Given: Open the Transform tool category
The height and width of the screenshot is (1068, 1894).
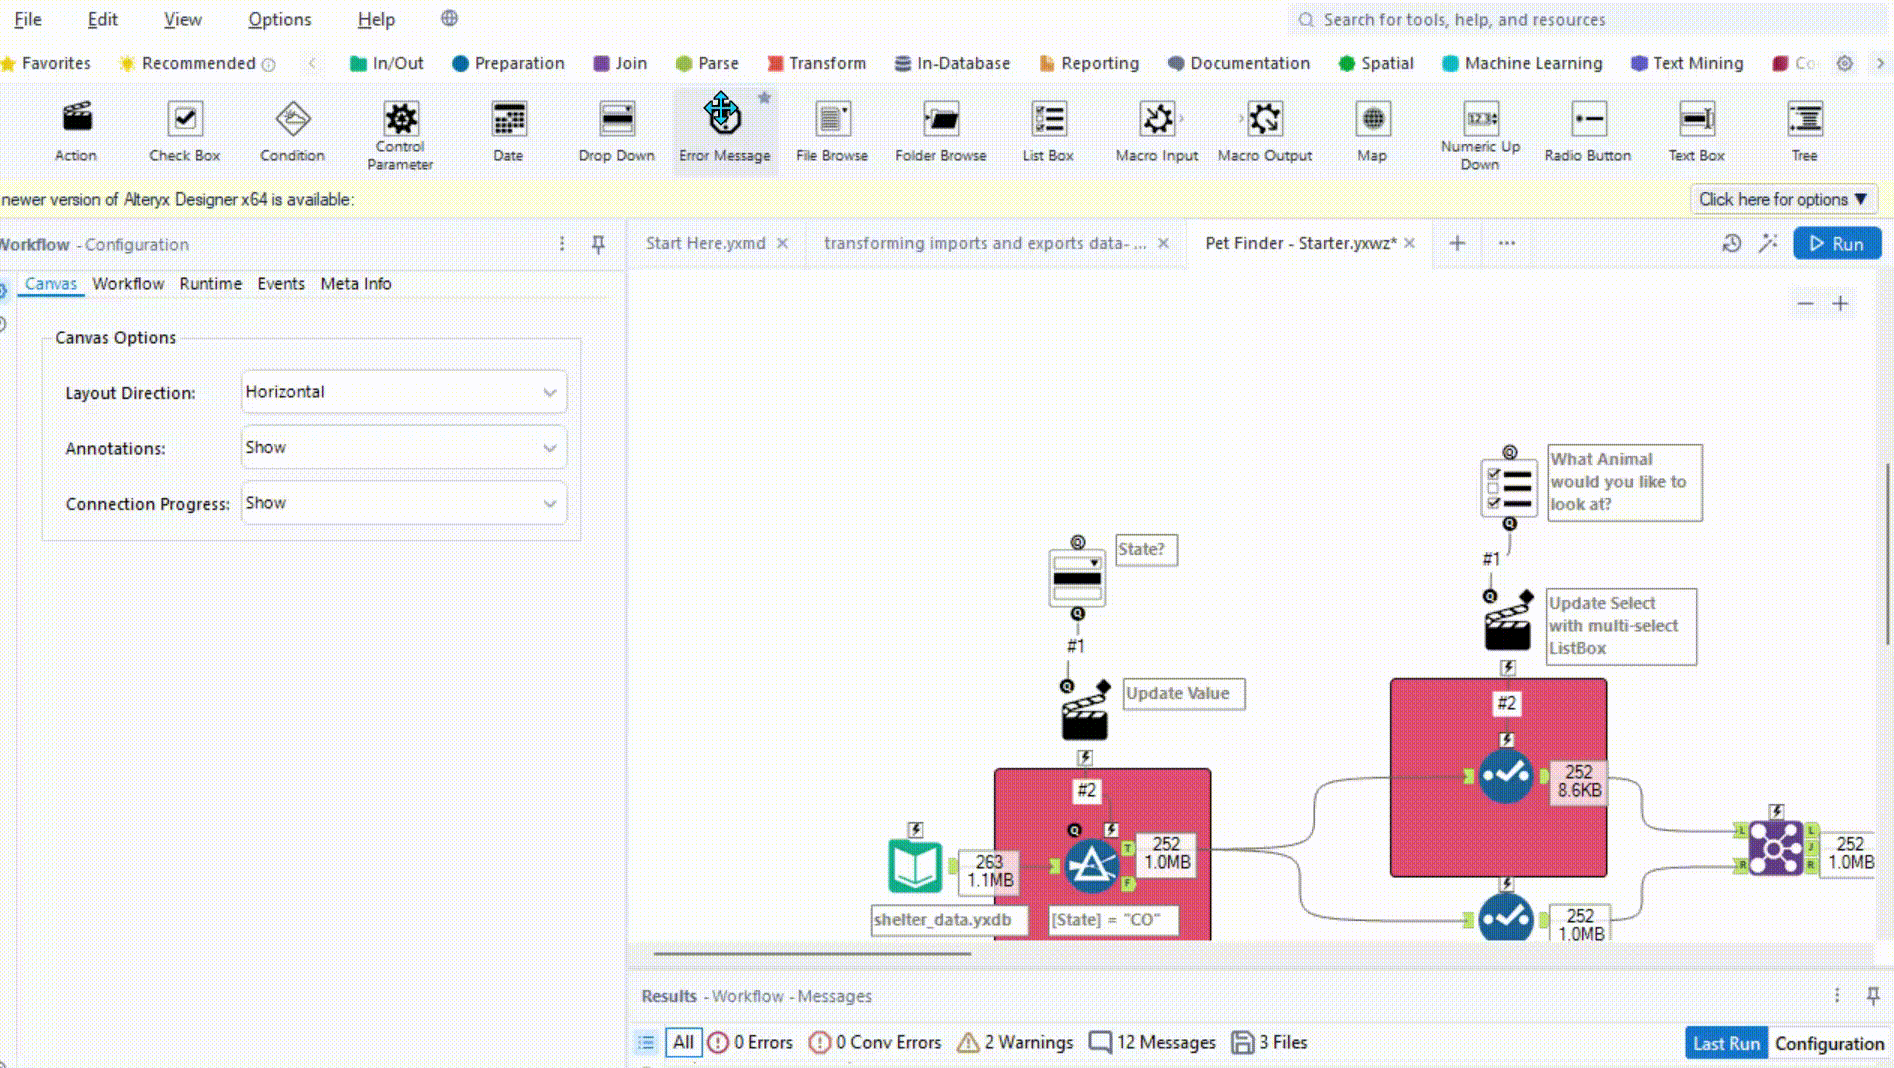Looking at the screenshot, I should 816,63.
